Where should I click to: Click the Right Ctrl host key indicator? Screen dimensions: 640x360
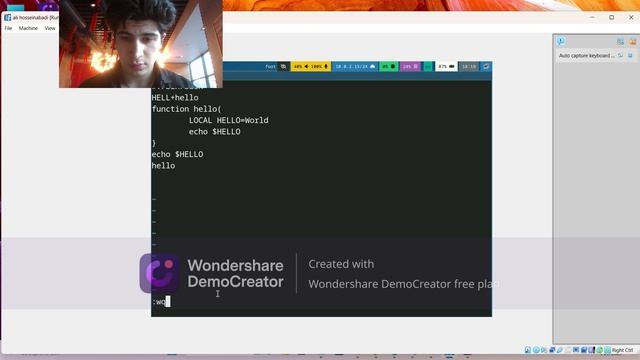(x=622, y=350)
